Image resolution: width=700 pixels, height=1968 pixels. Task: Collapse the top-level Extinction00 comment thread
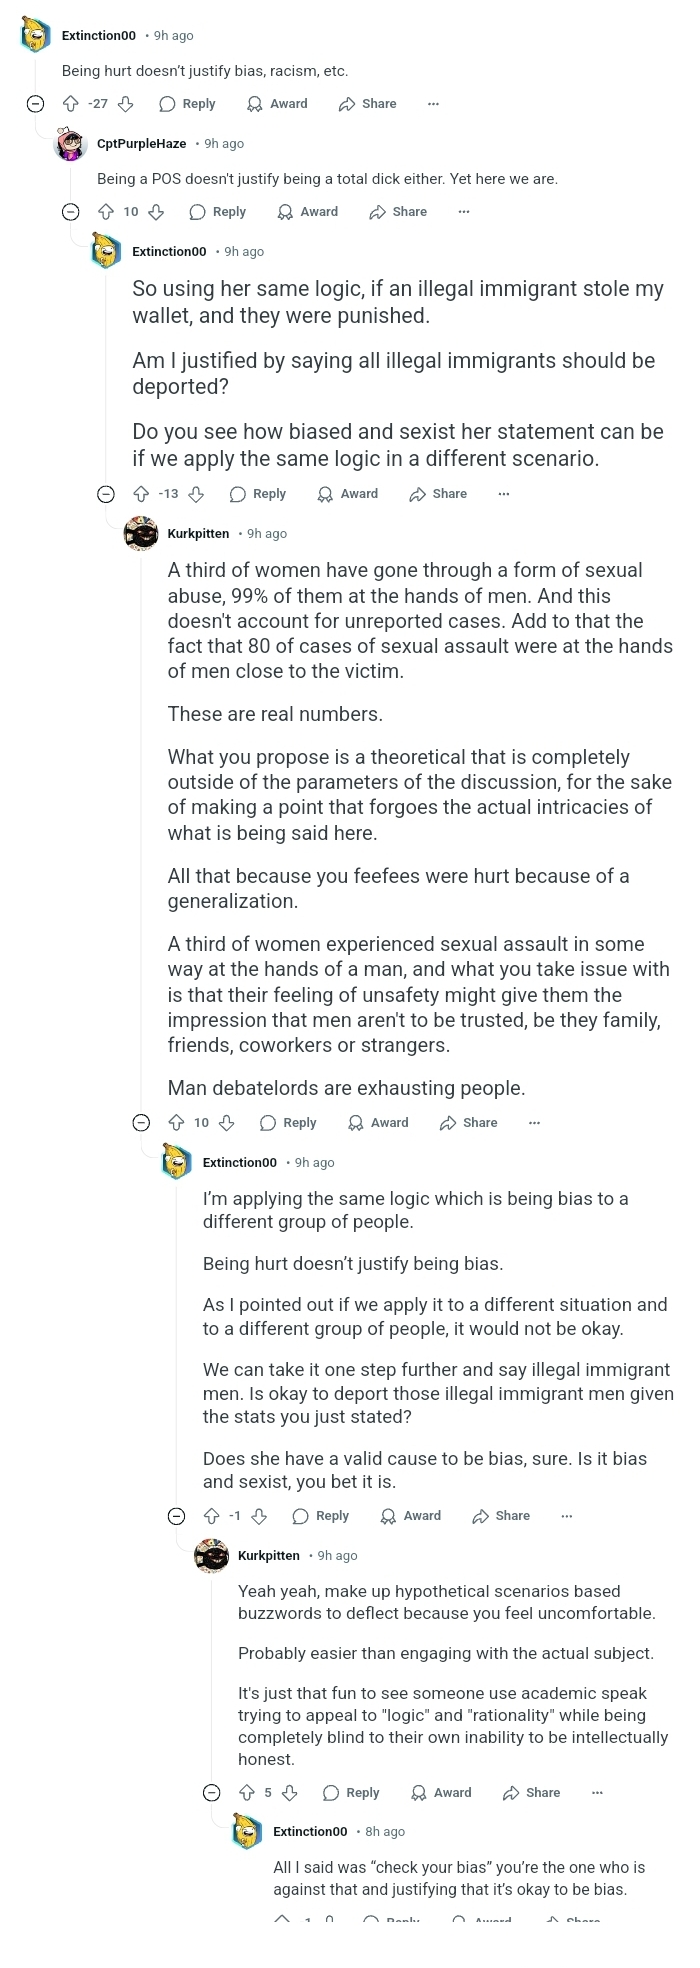(x=35, y=104)
